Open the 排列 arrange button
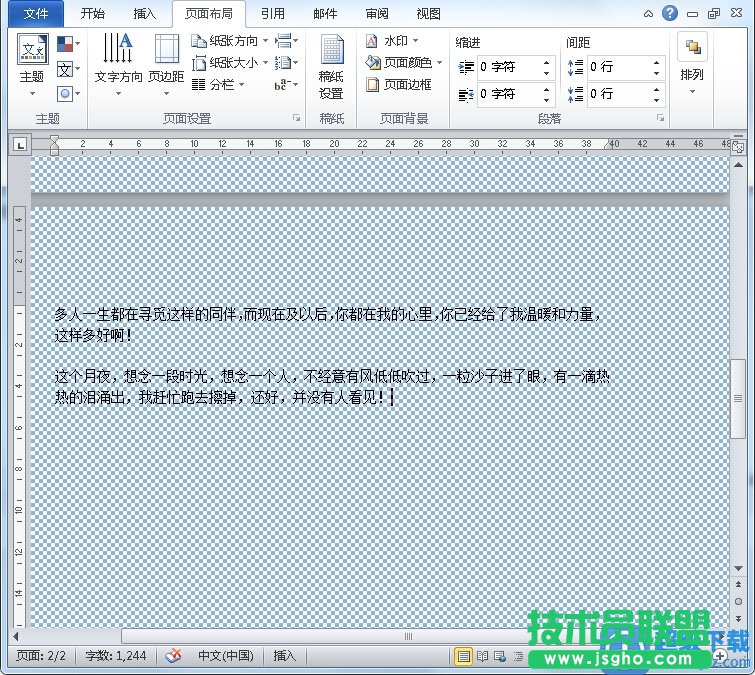This screenshot has height=675, width=755. click(x=691, y=58)
